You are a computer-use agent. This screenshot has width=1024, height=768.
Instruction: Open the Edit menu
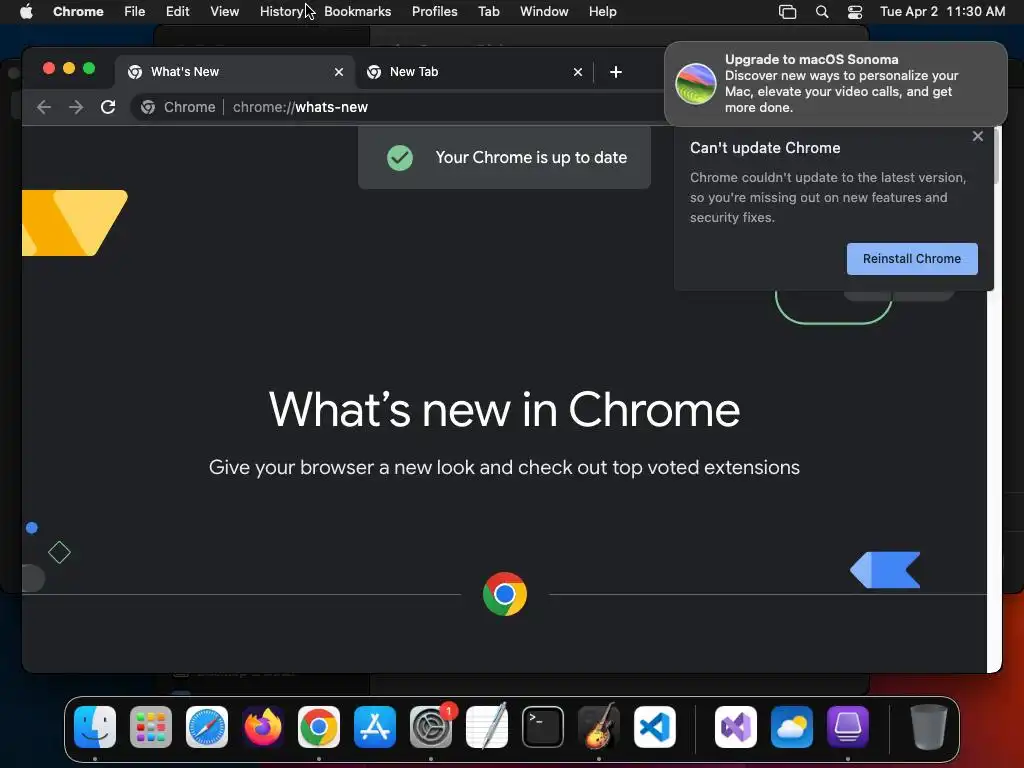coord(177,11)
